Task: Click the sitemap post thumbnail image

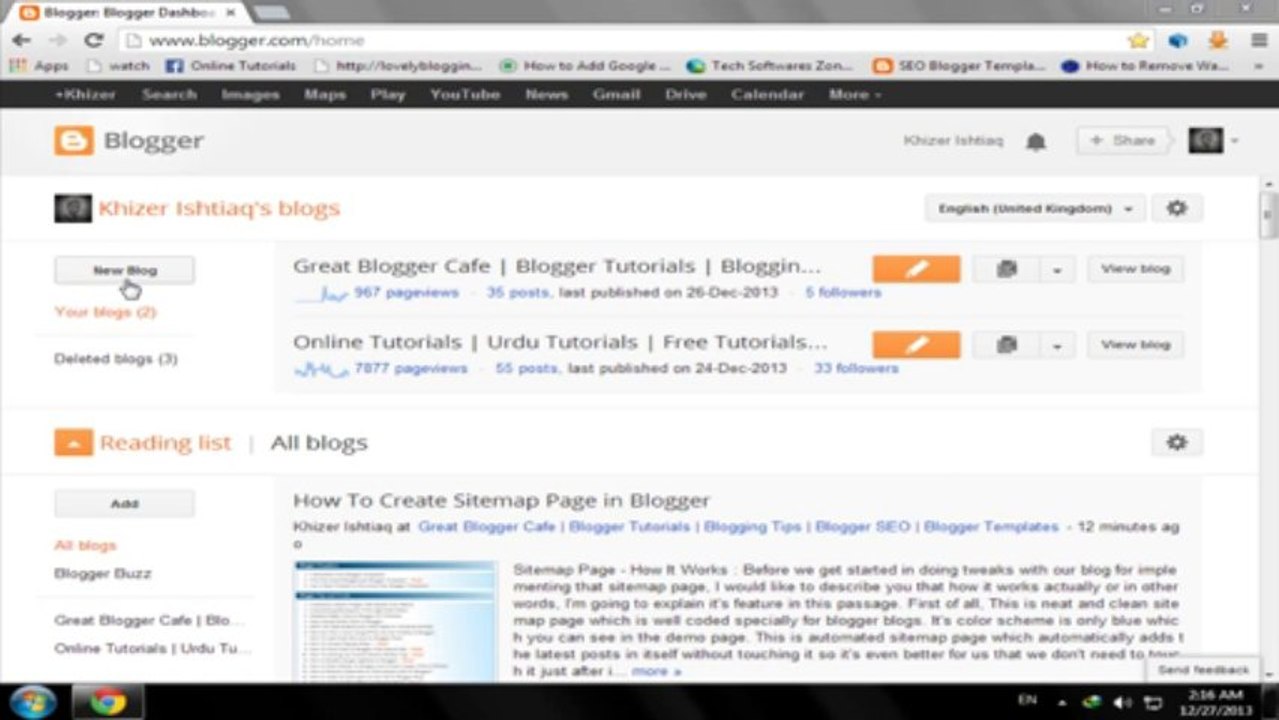Action: (395, 622)
